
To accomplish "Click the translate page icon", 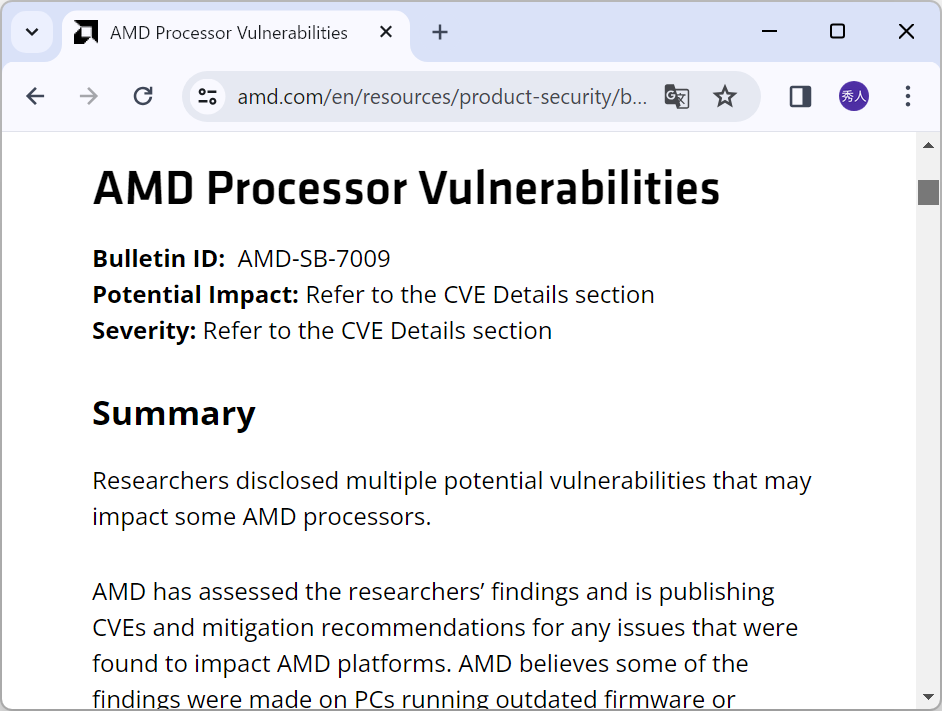I will [x=677, y=96].
